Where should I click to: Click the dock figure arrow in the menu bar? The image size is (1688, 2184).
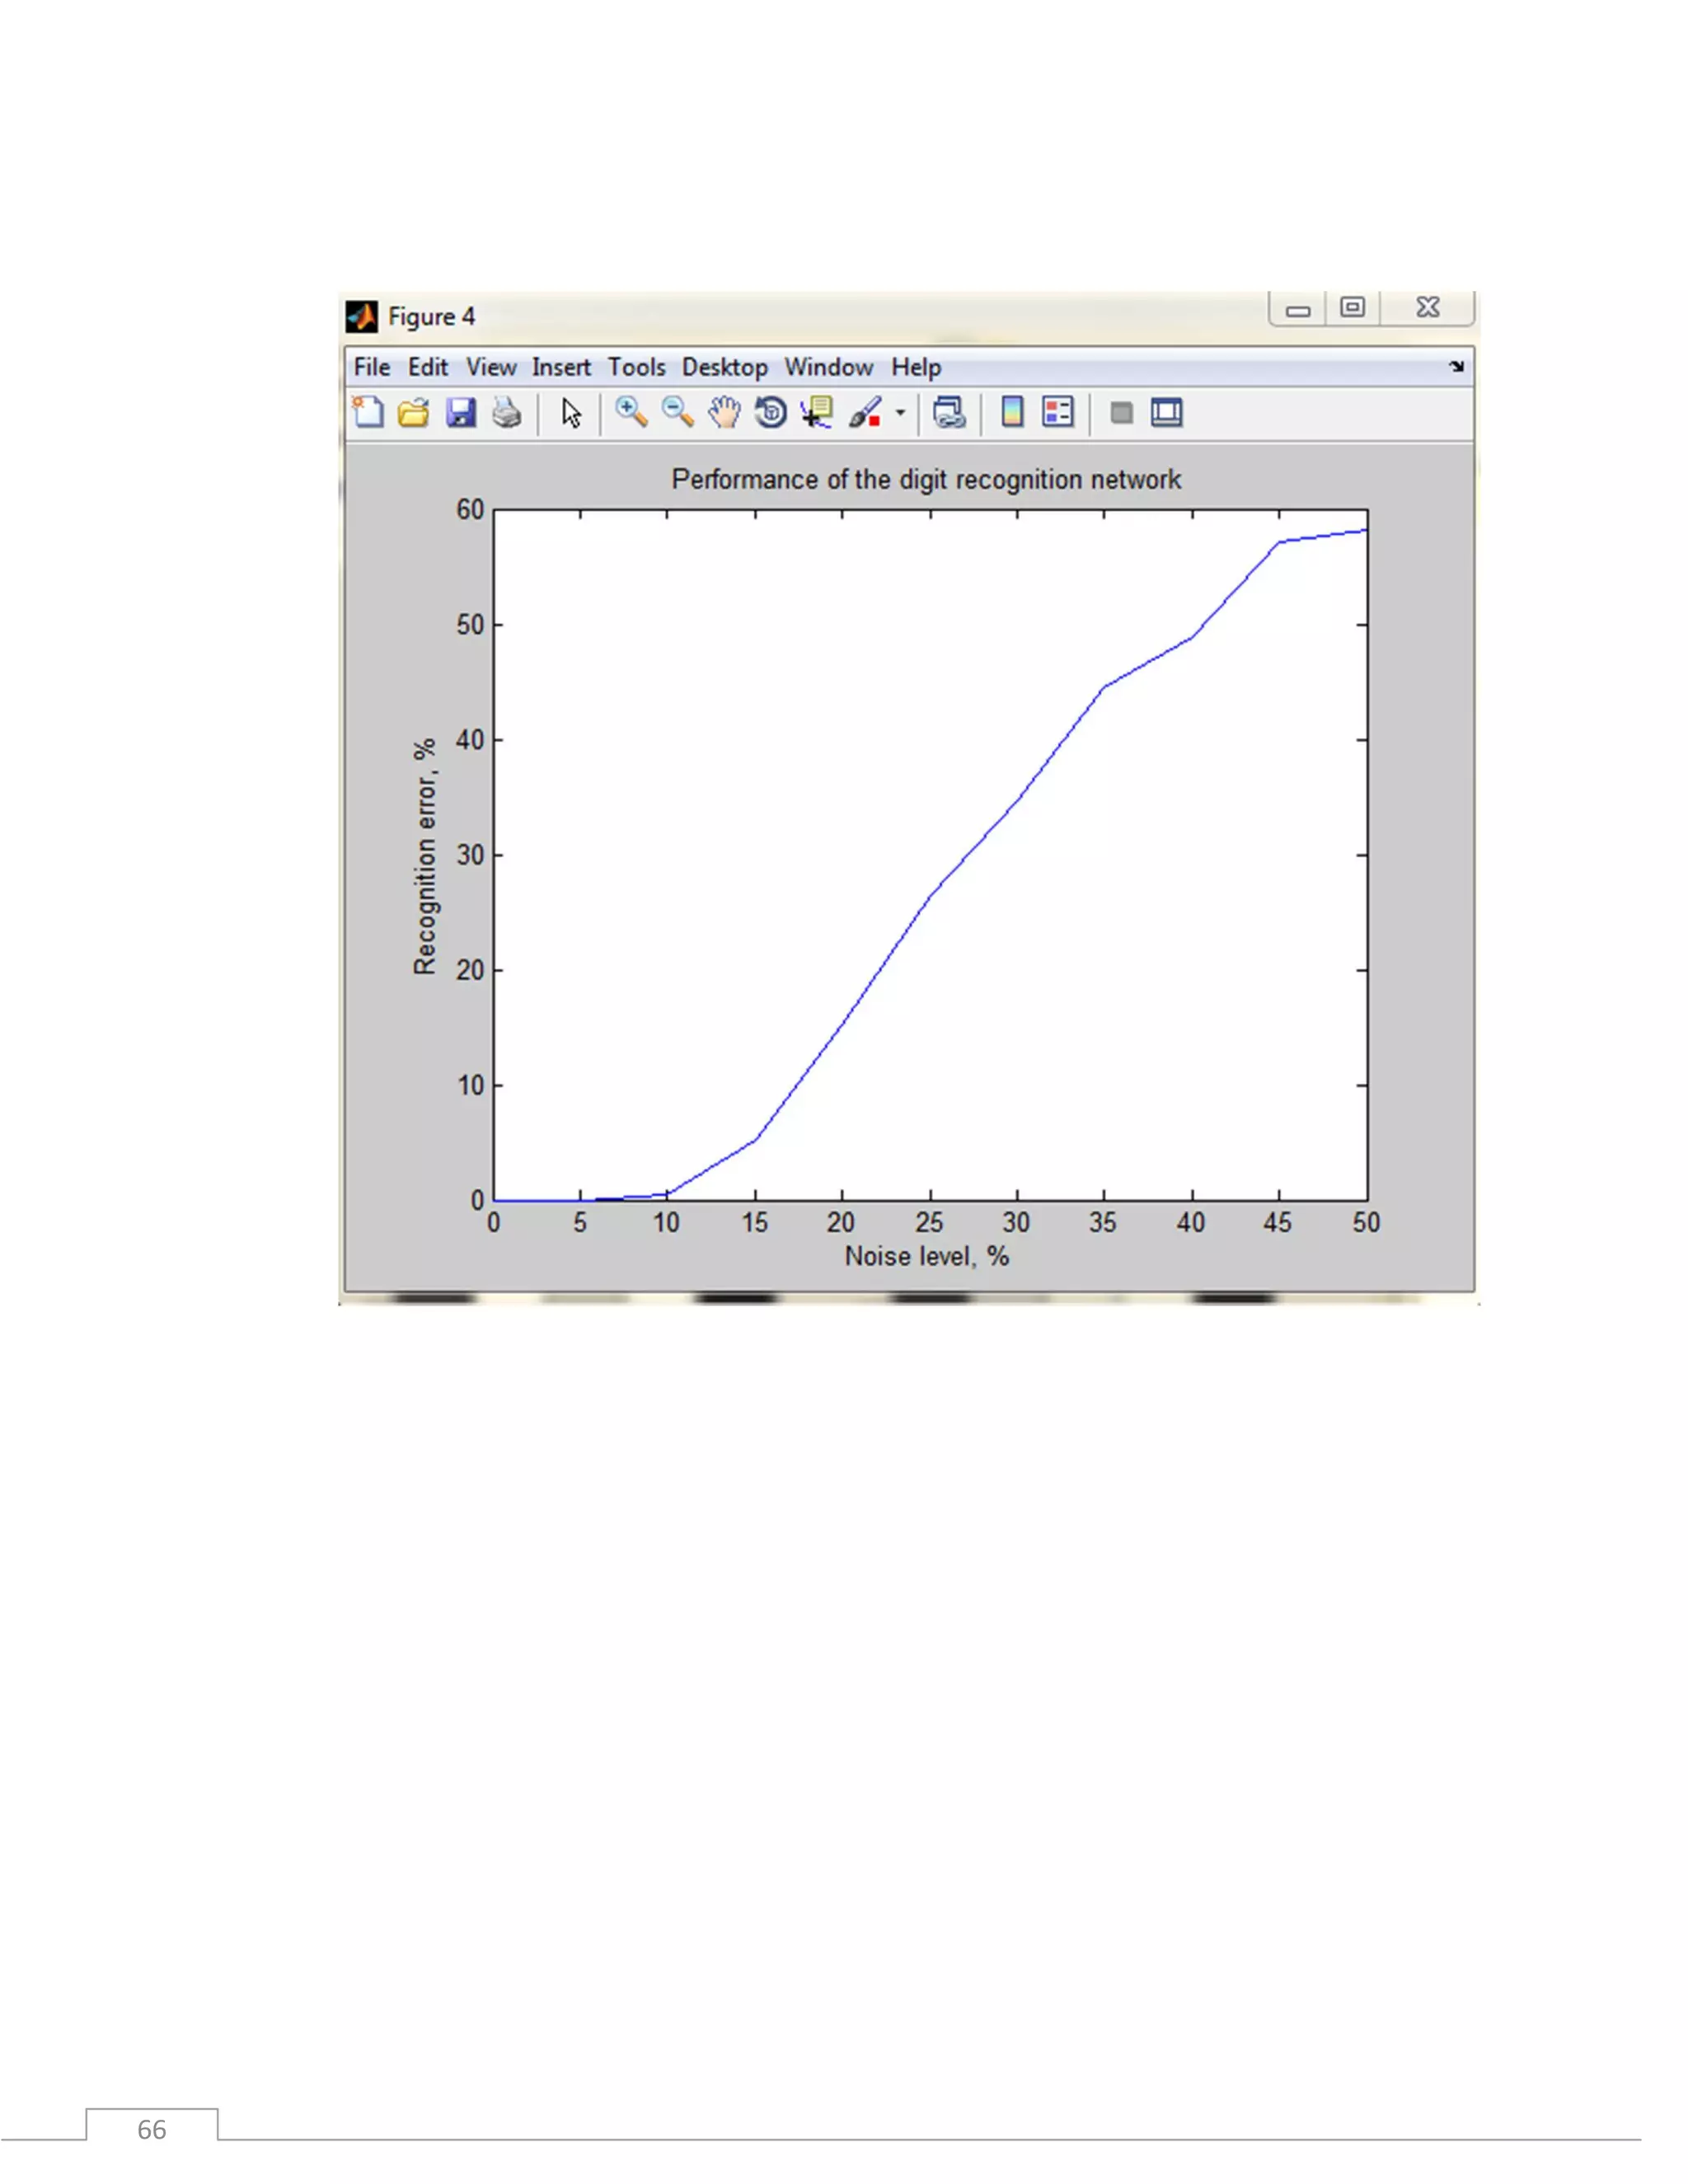point(1456,367)
